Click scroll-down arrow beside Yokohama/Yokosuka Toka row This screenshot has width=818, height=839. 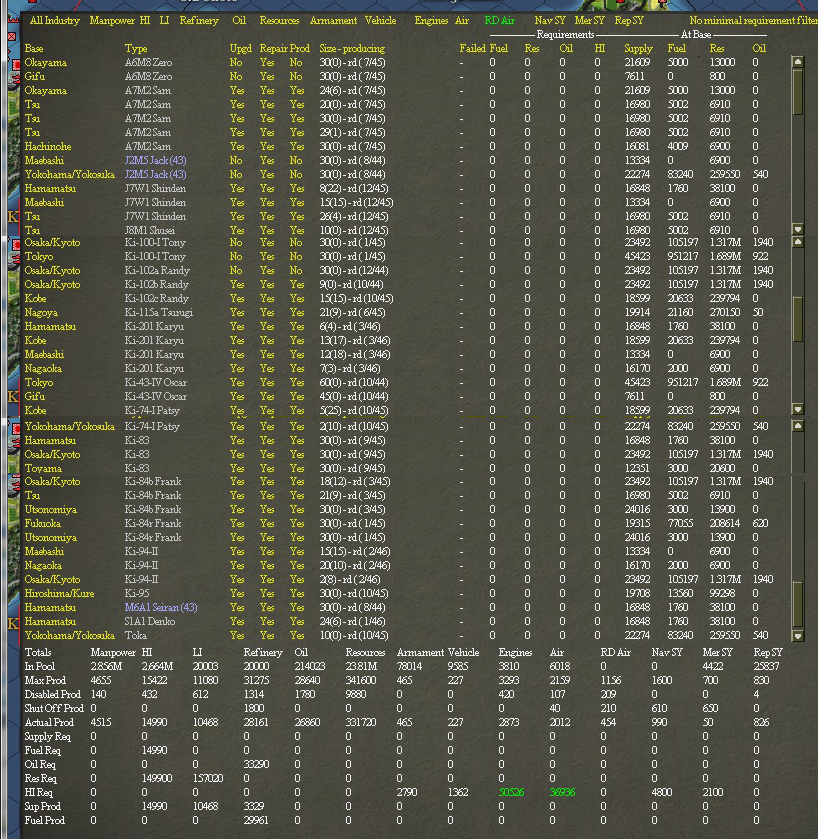coord(798,636)
